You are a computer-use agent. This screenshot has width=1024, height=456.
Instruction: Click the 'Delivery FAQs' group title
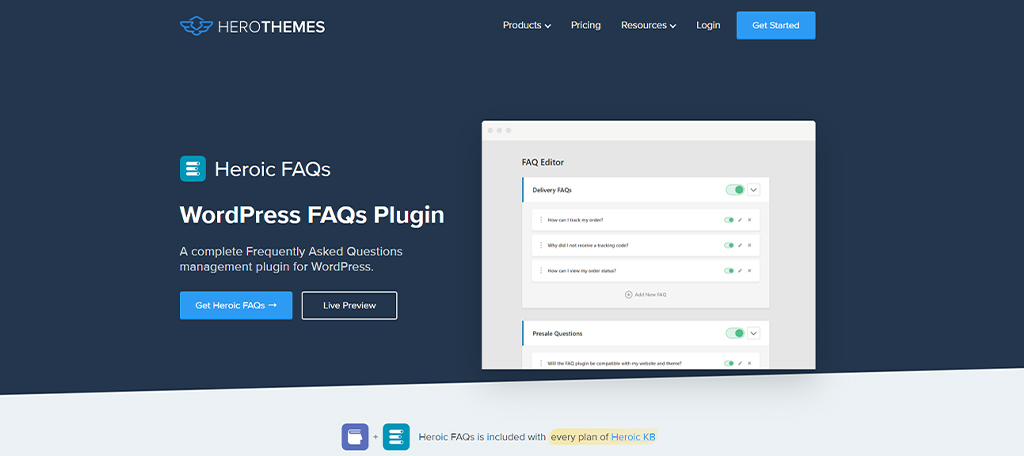pos(552,190)
